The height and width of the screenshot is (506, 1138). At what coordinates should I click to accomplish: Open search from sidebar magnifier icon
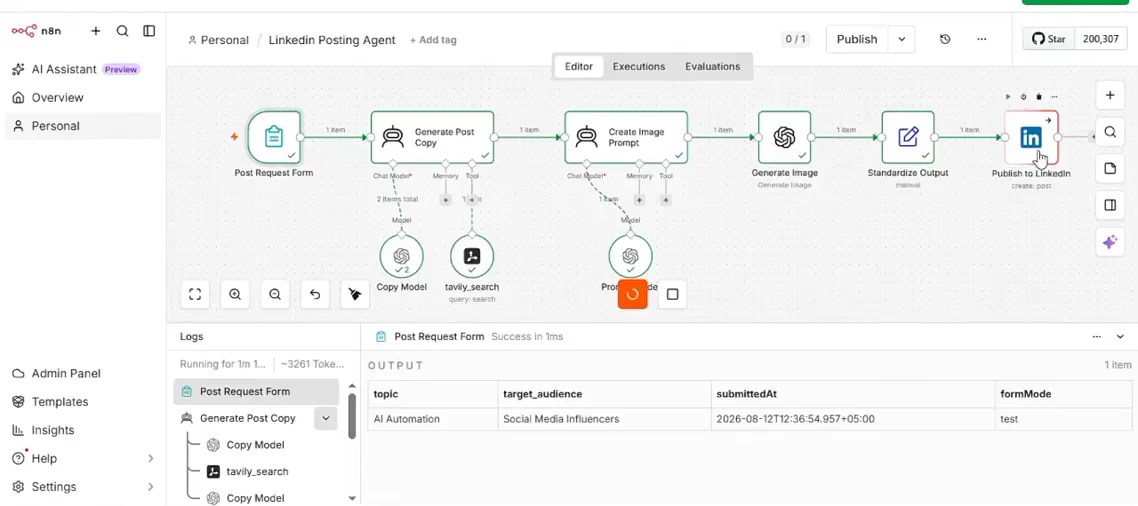point(123,30)
